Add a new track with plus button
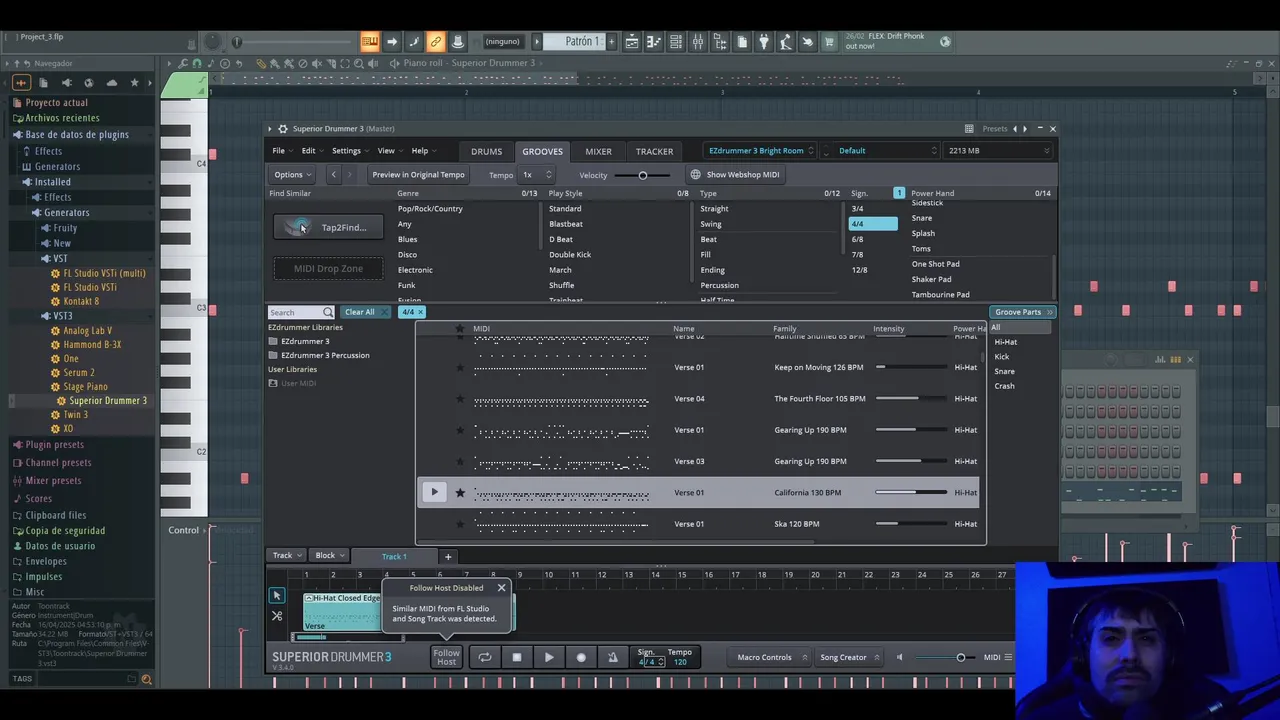Image resolution: width=1280 pixels, height=720 pixels. click(x=448, y=556)
